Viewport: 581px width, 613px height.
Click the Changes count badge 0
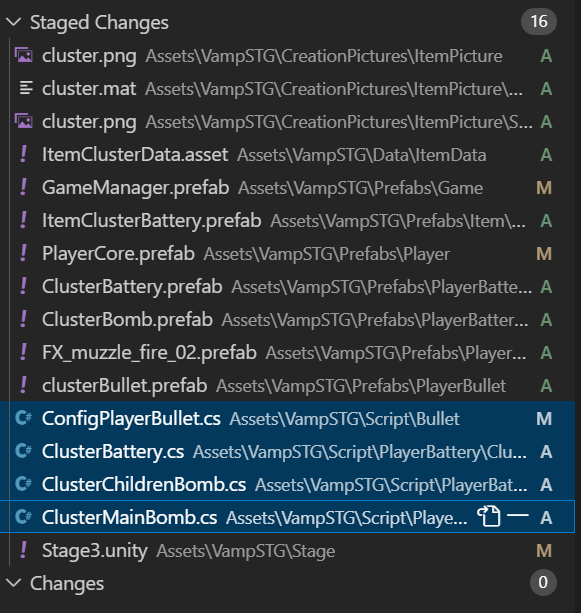543,583
